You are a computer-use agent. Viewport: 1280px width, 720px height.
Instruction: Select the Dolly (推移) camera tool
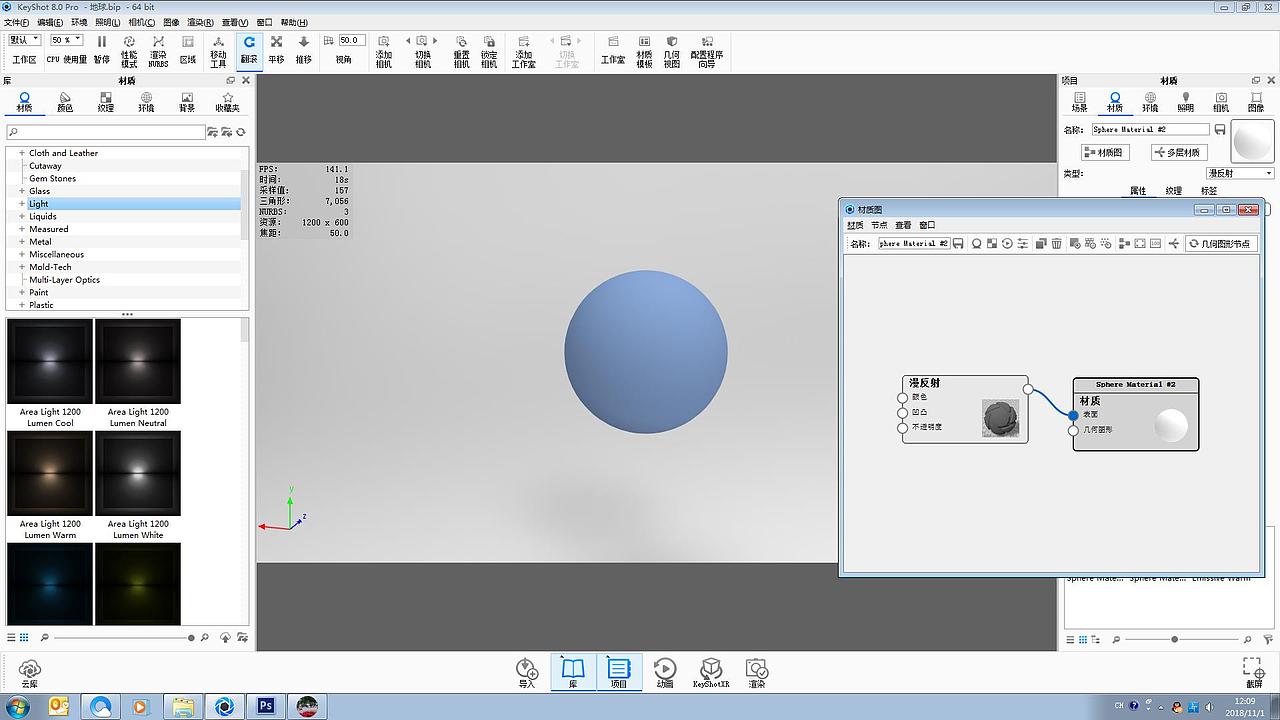[x=304, y=49]
